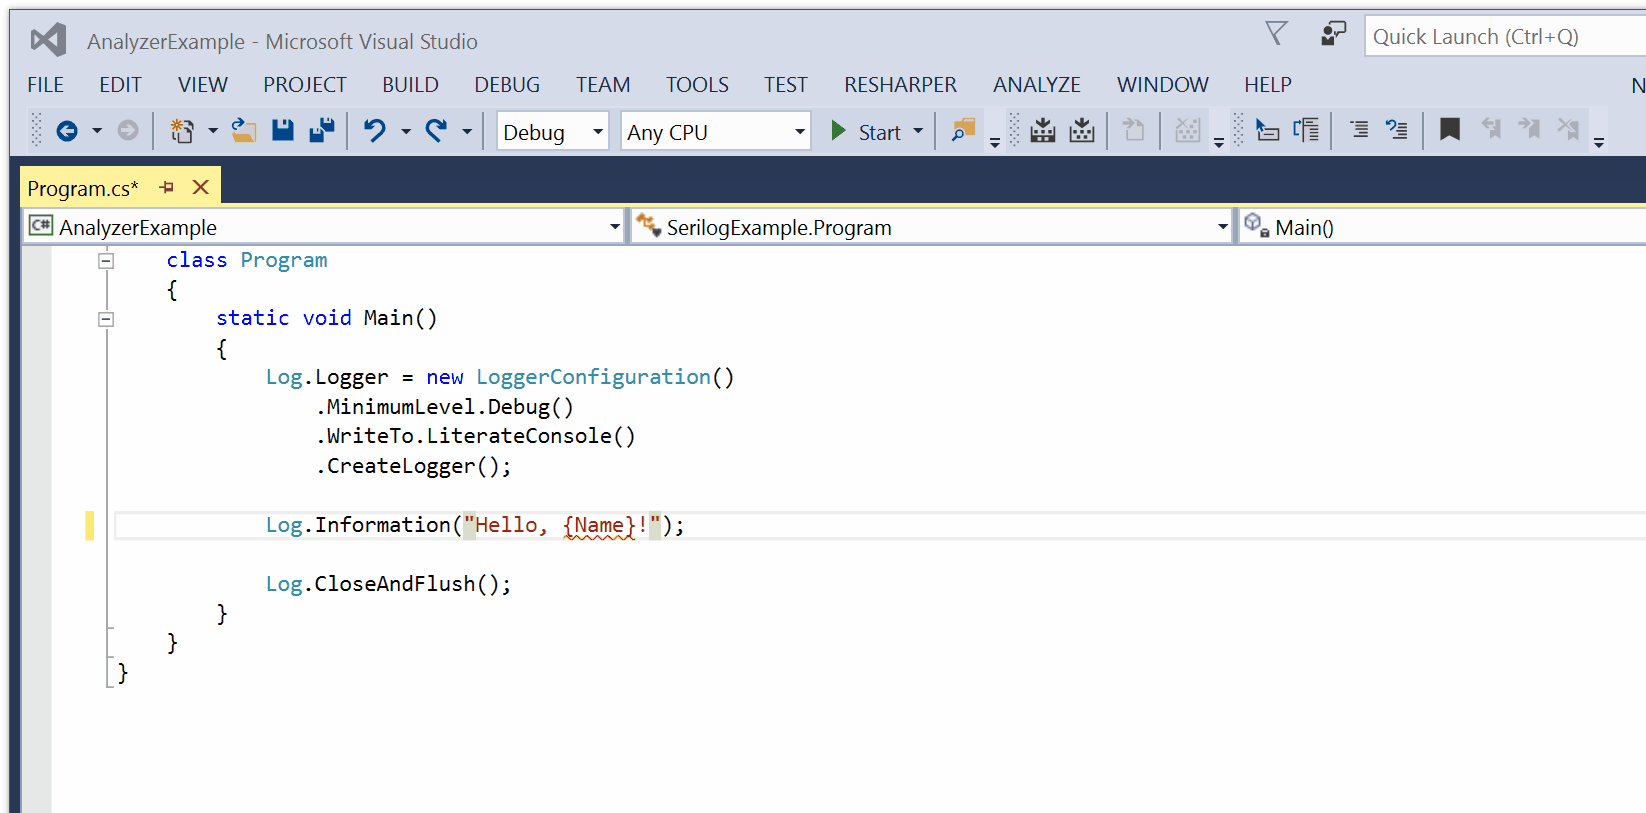The width and height of the screenshot is (1646, 813).
Task: Close the Program.cs tab
Action: pyautogui.click(x=201, y=187)
